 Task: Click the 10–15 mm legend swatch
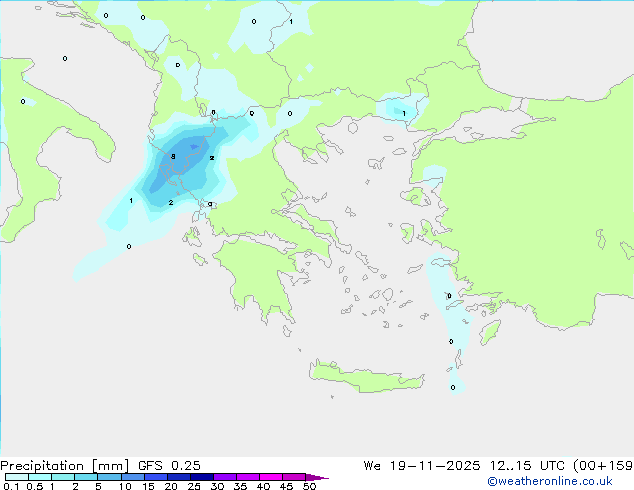[133, 477]
